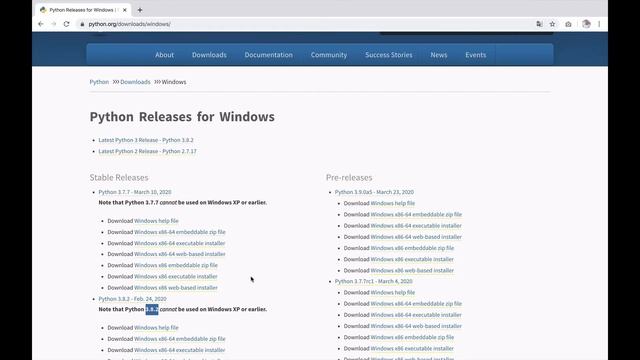Click the Python Releases for Windows heading

click(182, 117)
